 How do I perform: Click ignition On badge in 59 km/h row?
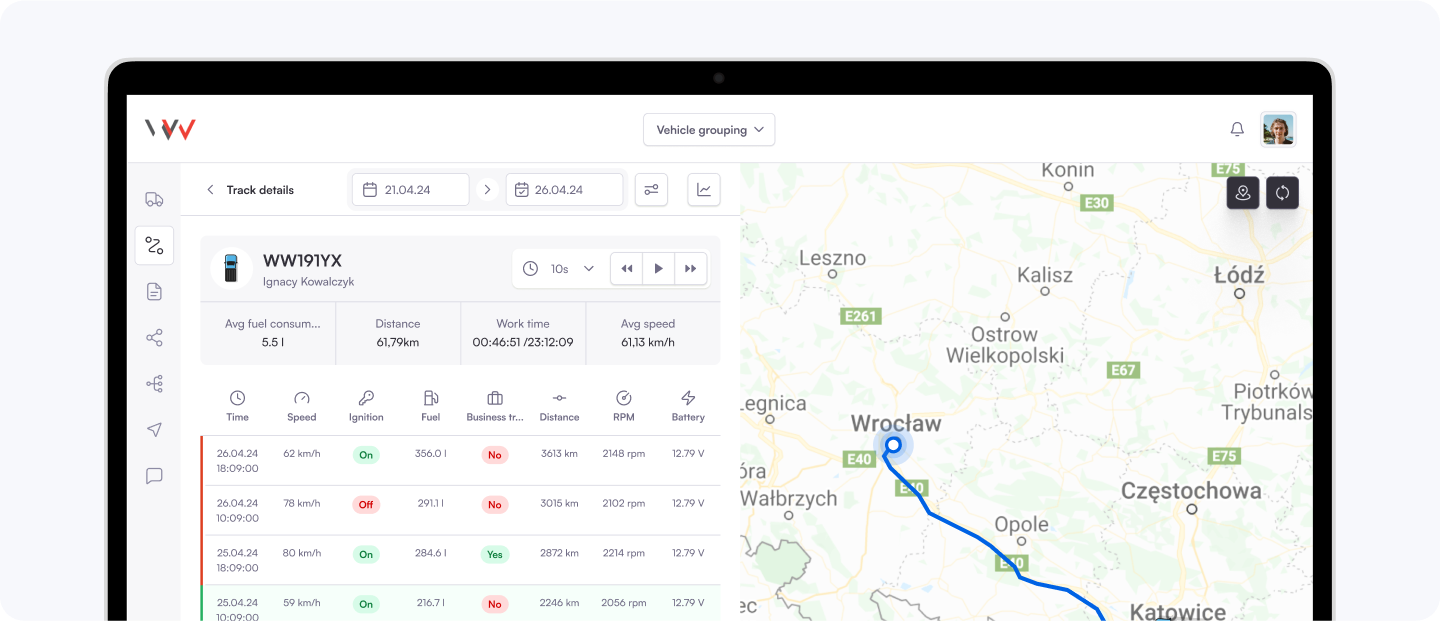(x=366, y=604)
